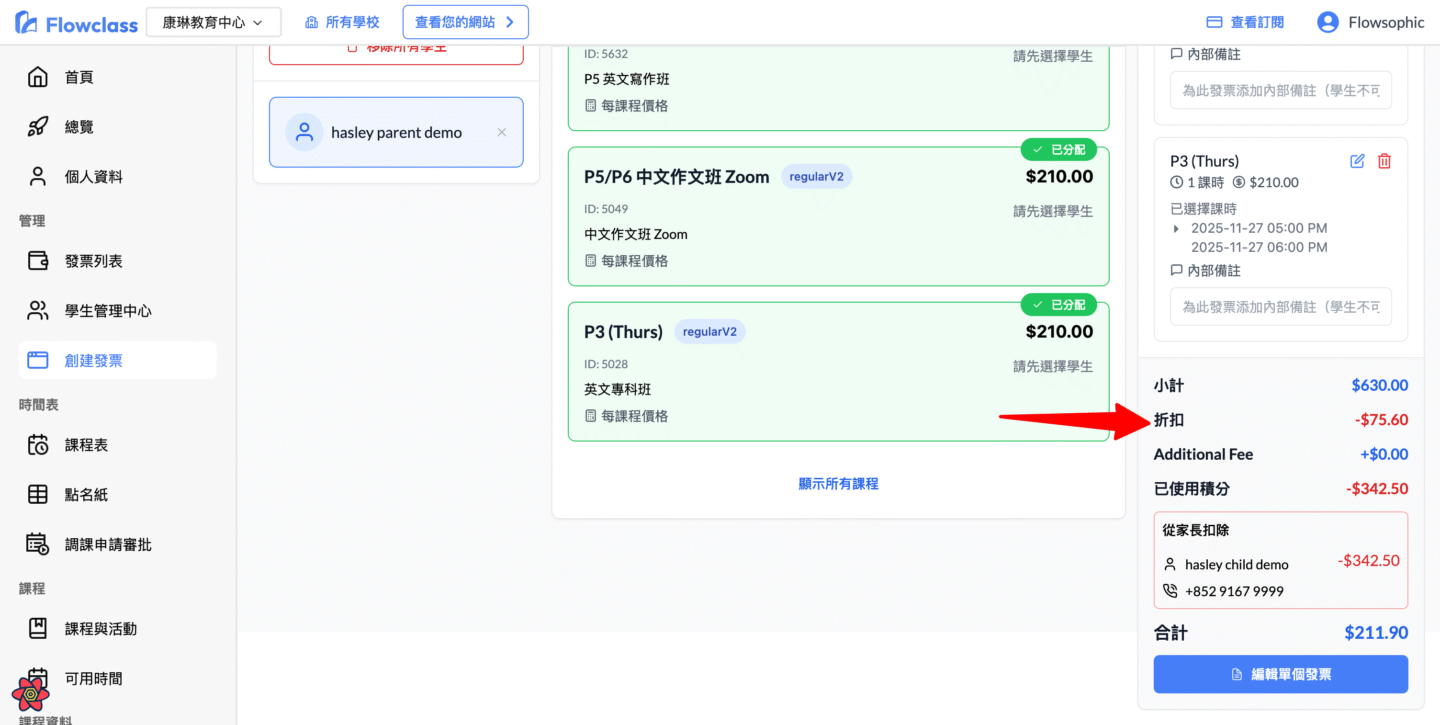The image size is (1440, 725).
Task: Open 首頁 from the sidebar
Action: [79, 77]
